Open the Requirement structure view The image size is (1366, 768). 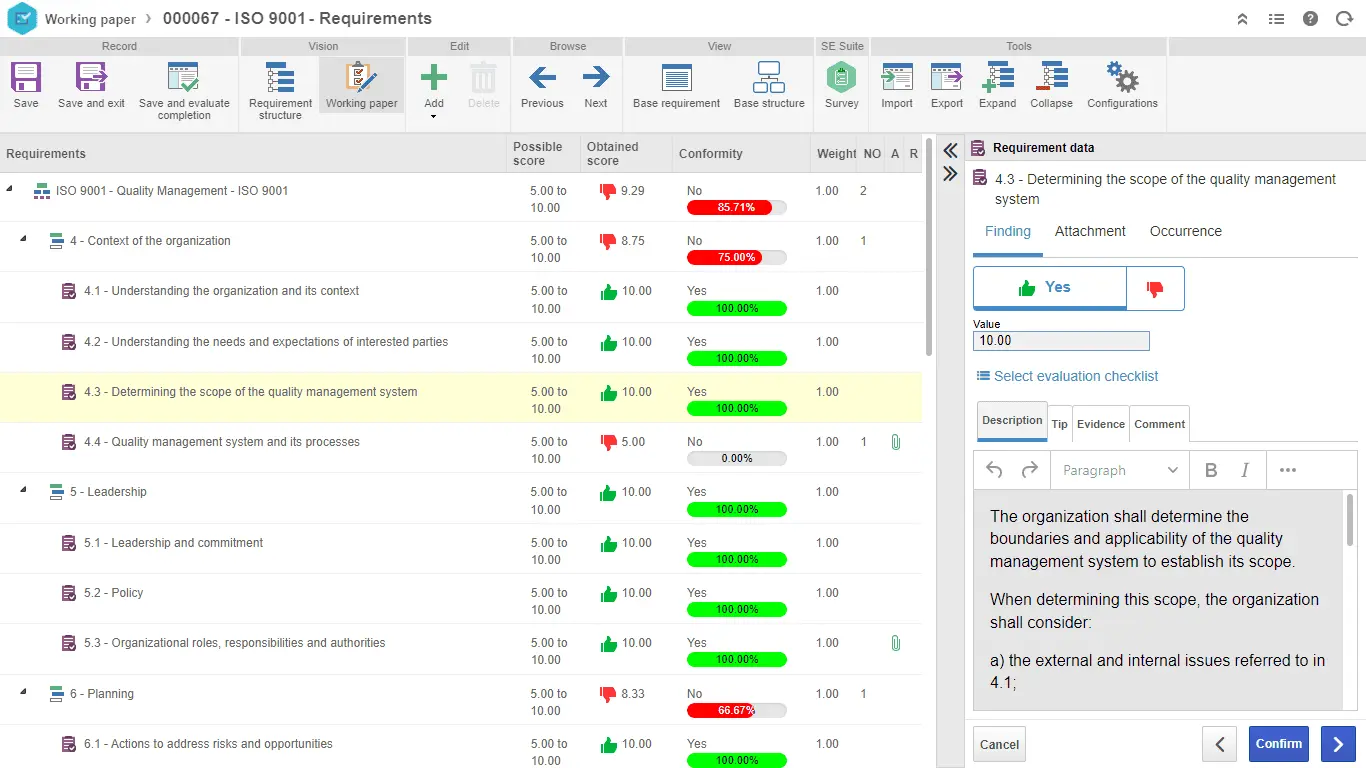pyautogui.click(x=279, y=90)
